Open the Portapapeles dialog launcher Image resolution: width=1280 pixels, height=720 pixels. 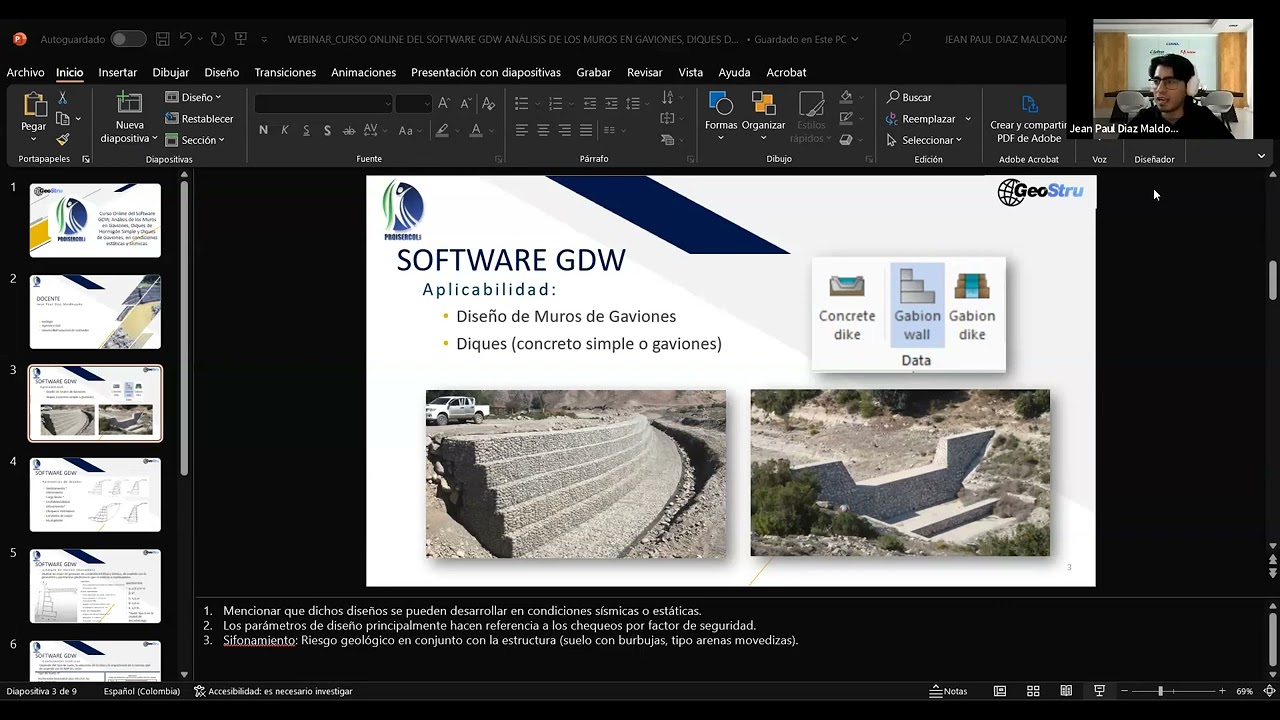[x=86, y=159]
